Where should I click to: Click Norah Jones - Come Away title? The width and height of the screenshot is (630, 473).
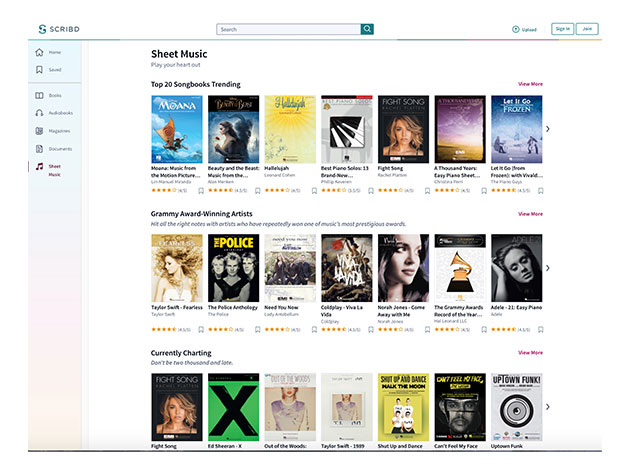[x=401, y=311]
